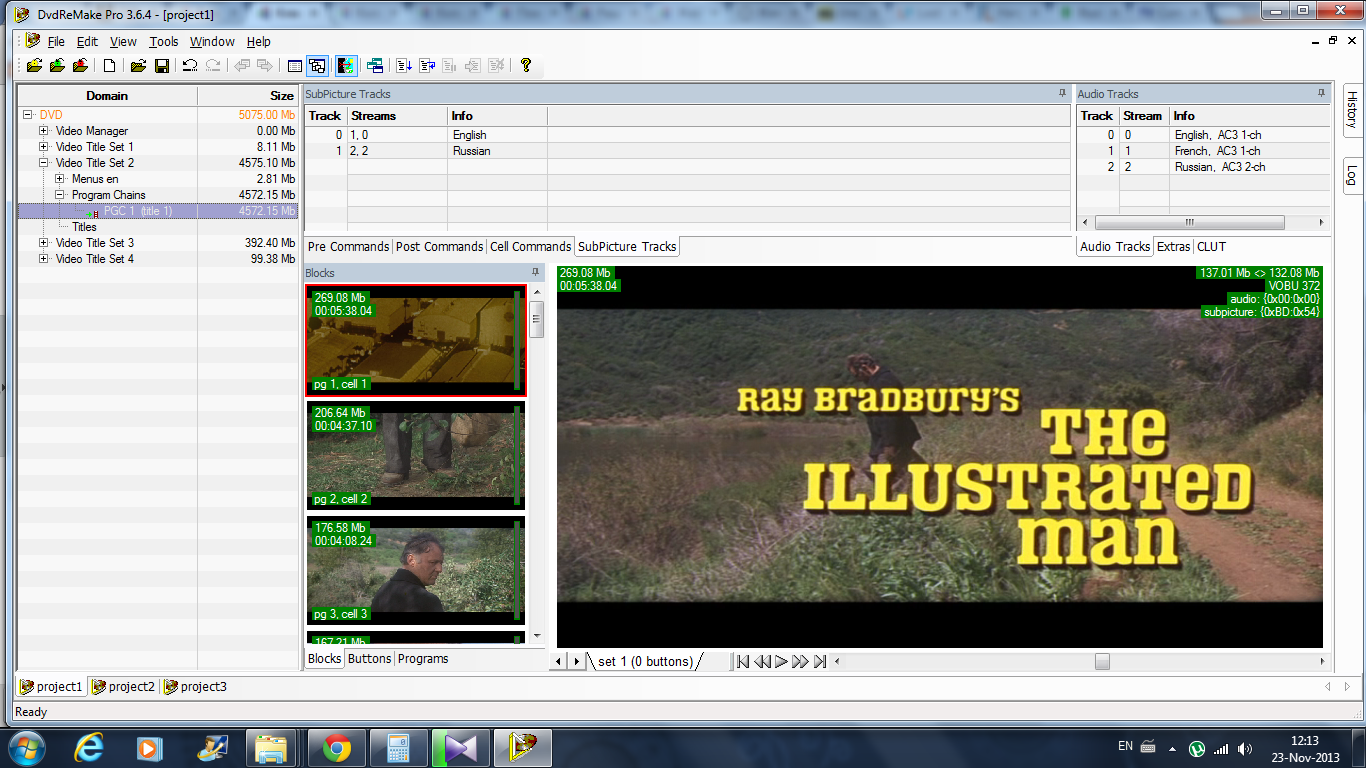Collapse the Program Chains node
1366x768 pixels.
click(x=60, y=195)
